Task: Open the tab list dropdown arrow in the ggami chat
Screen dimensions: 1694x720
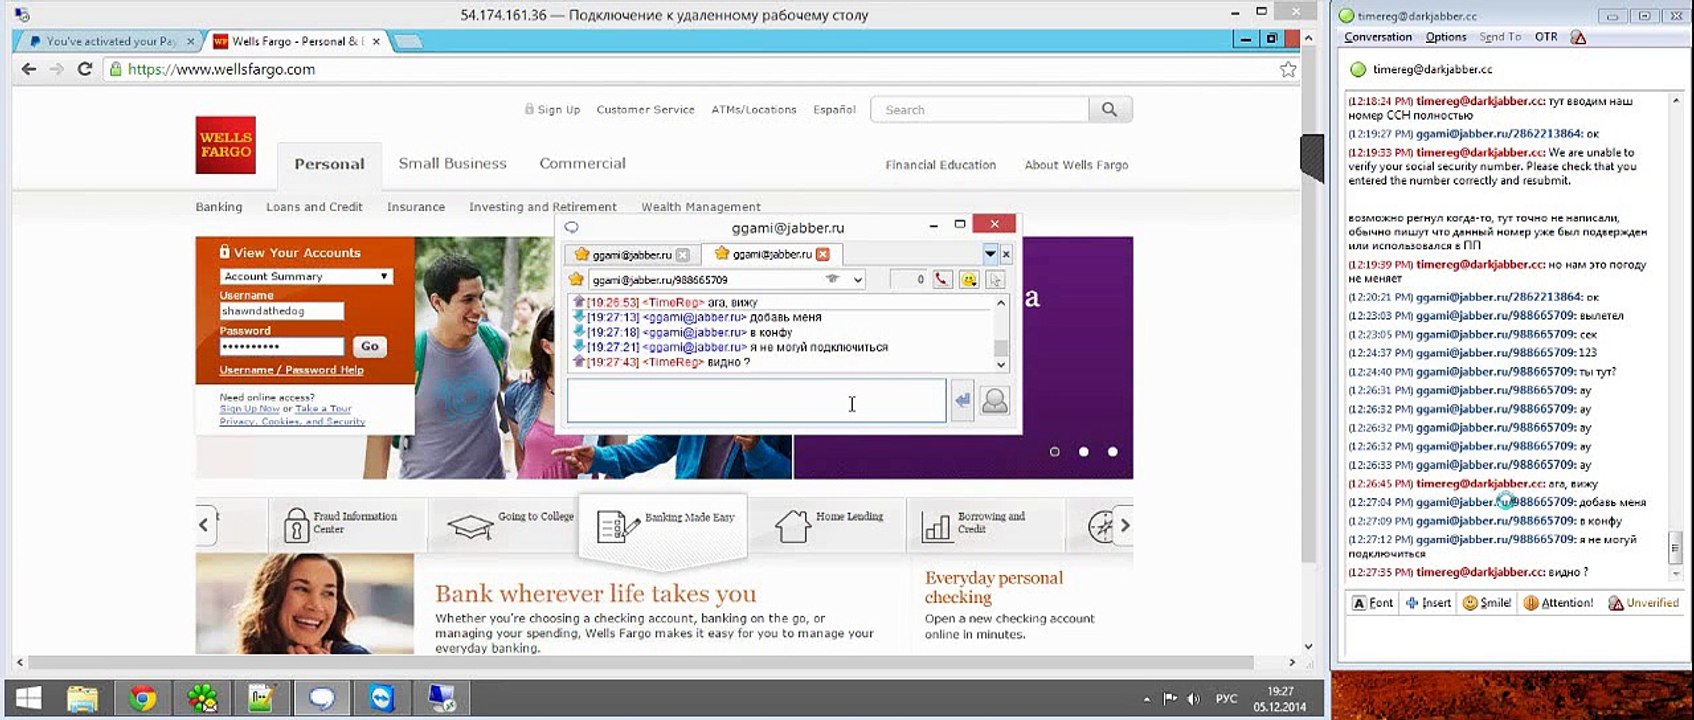Action: (989, 254)
